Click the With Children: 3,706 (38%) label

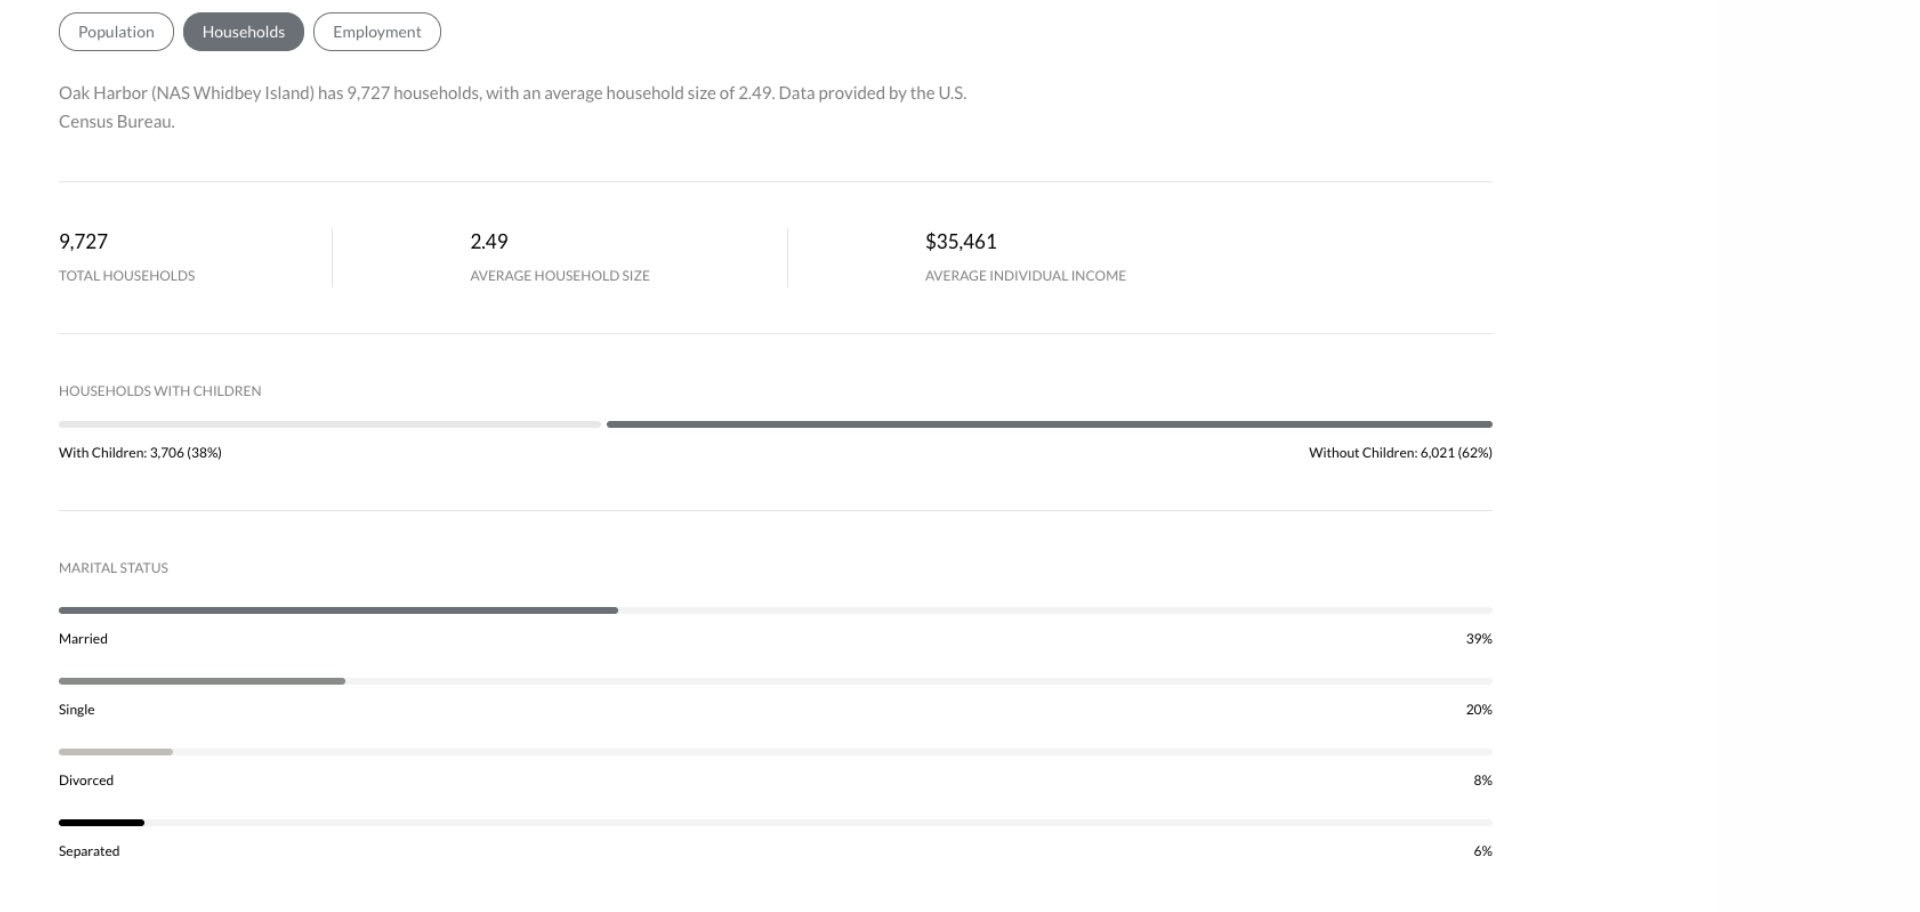[x=140, y=453]
